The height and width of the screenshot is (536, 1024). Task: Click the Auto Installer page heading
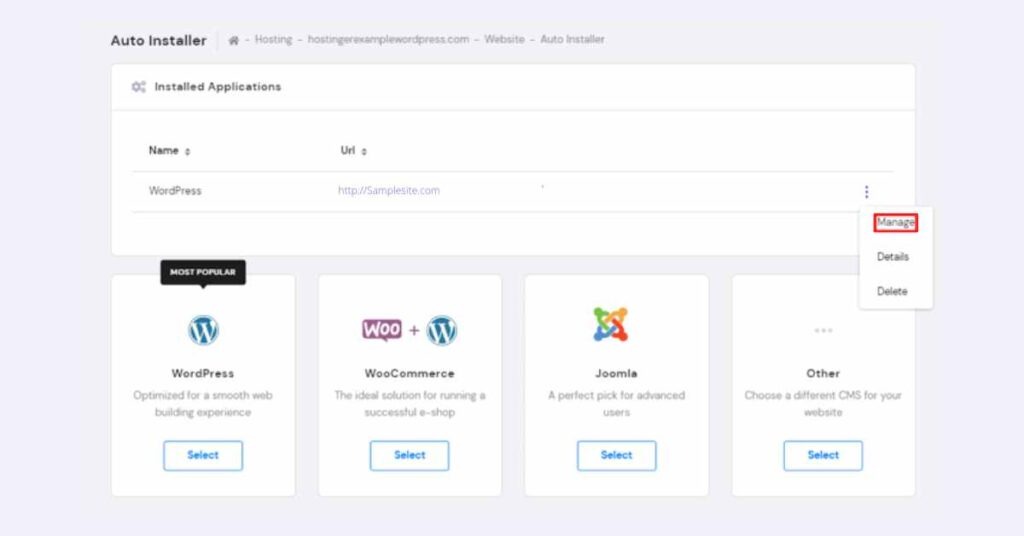[x=158, y=40]
